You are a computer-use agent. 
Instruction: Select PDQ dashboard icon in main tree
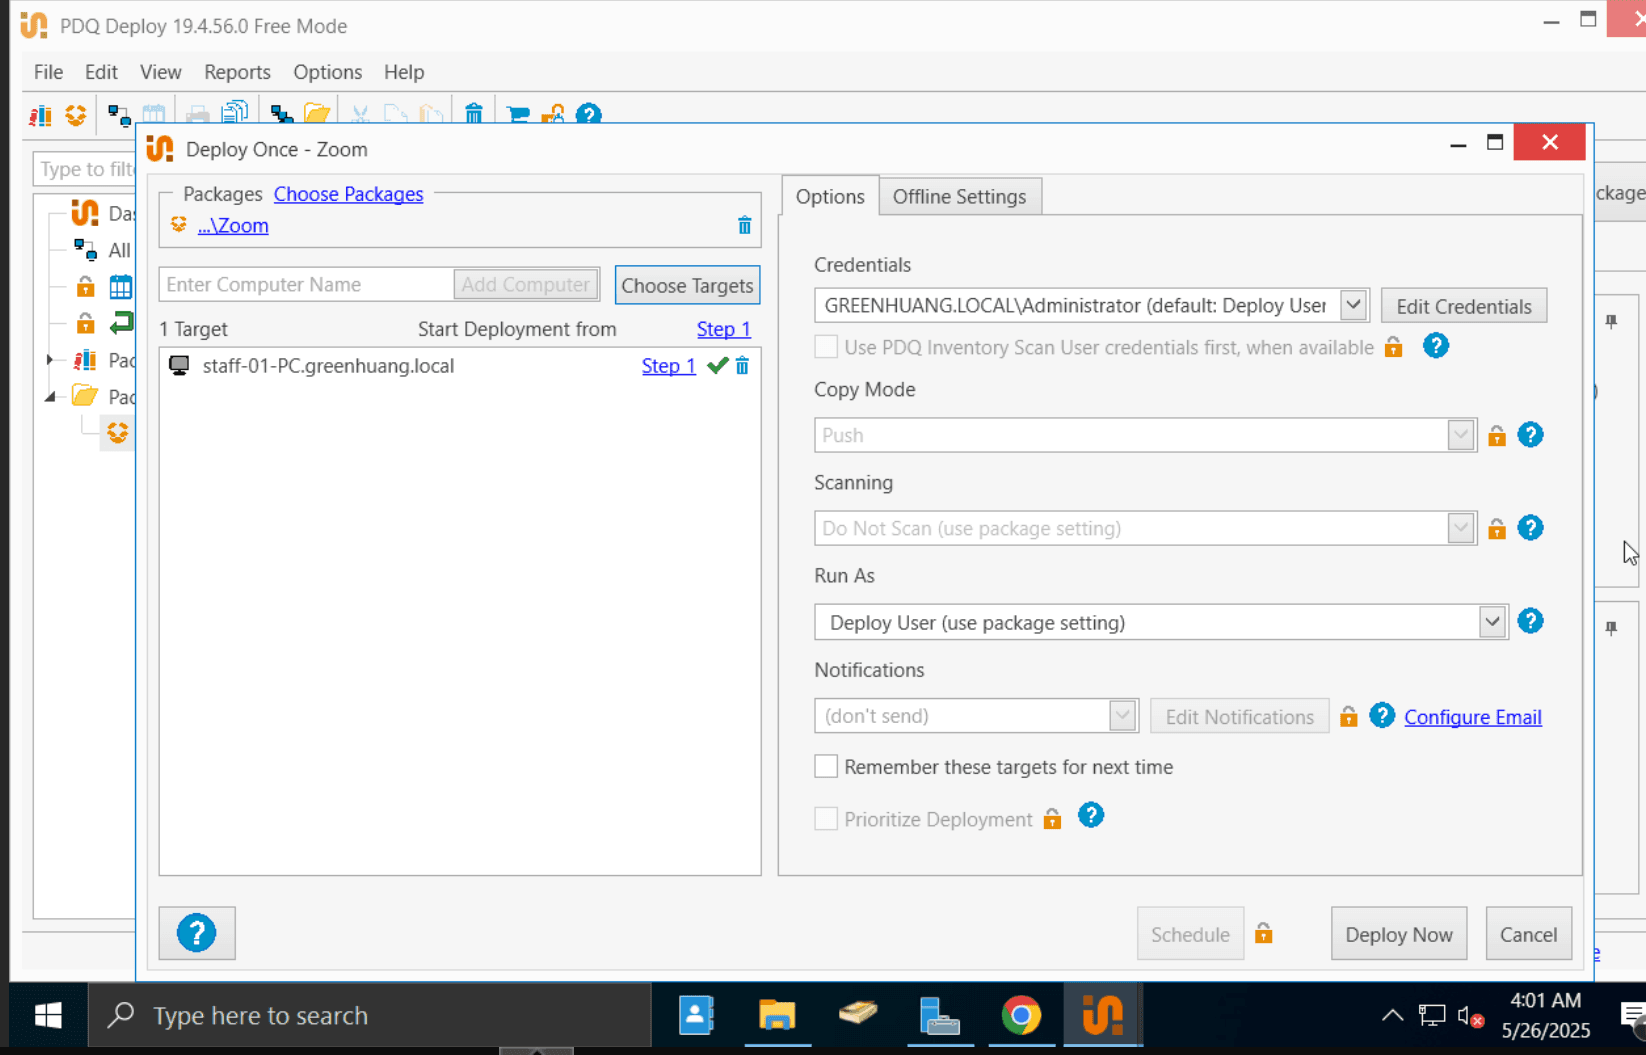85,213
